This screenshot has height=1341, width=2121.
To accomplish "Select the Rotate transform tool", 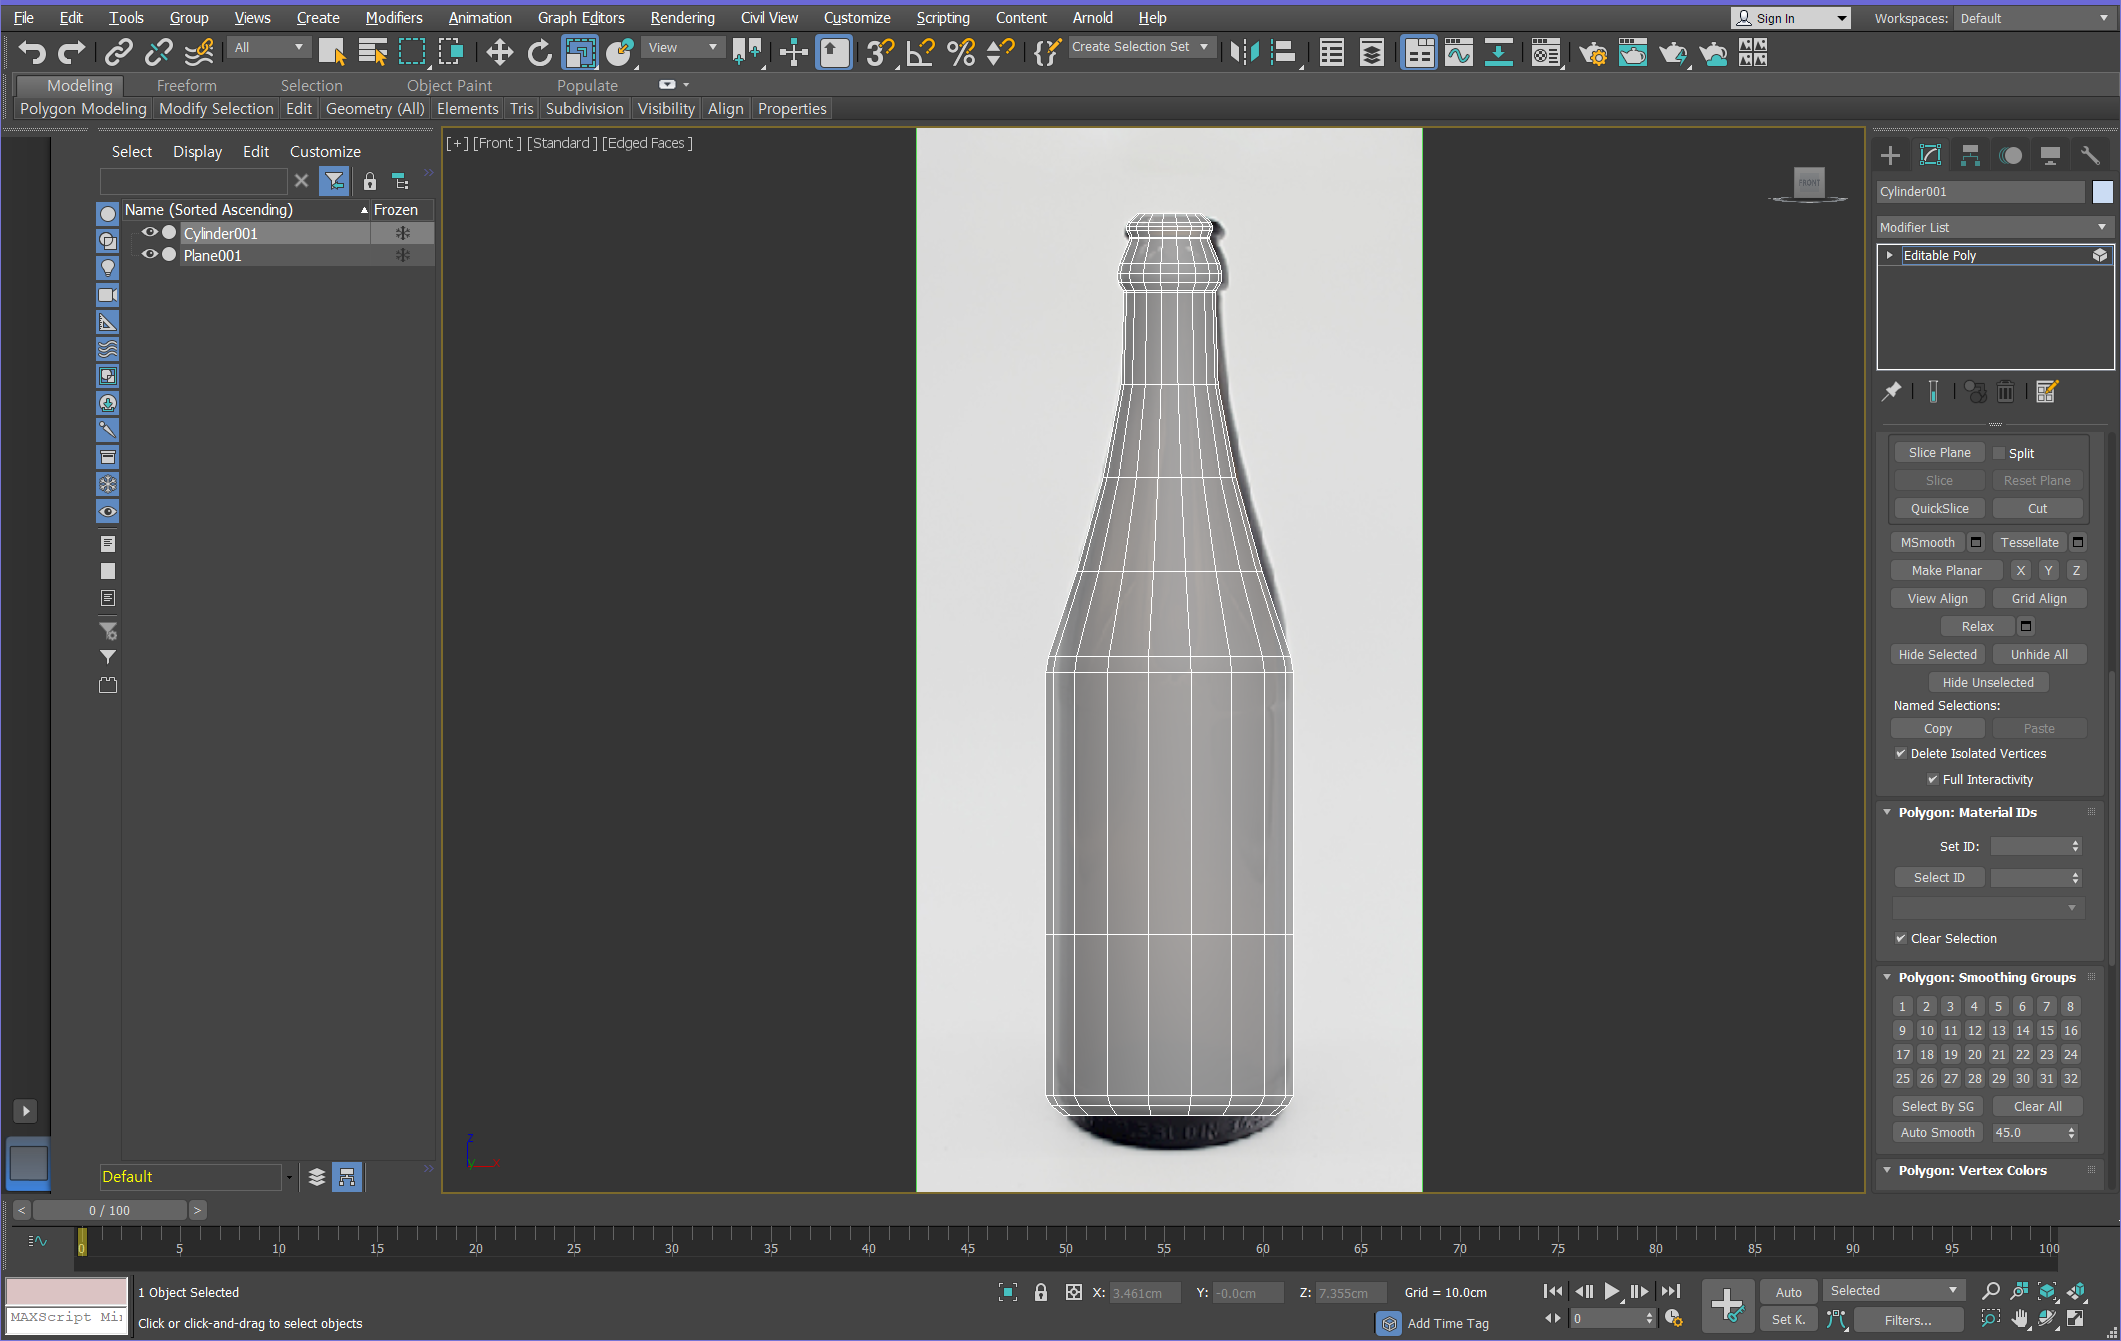I will point(539,52).
